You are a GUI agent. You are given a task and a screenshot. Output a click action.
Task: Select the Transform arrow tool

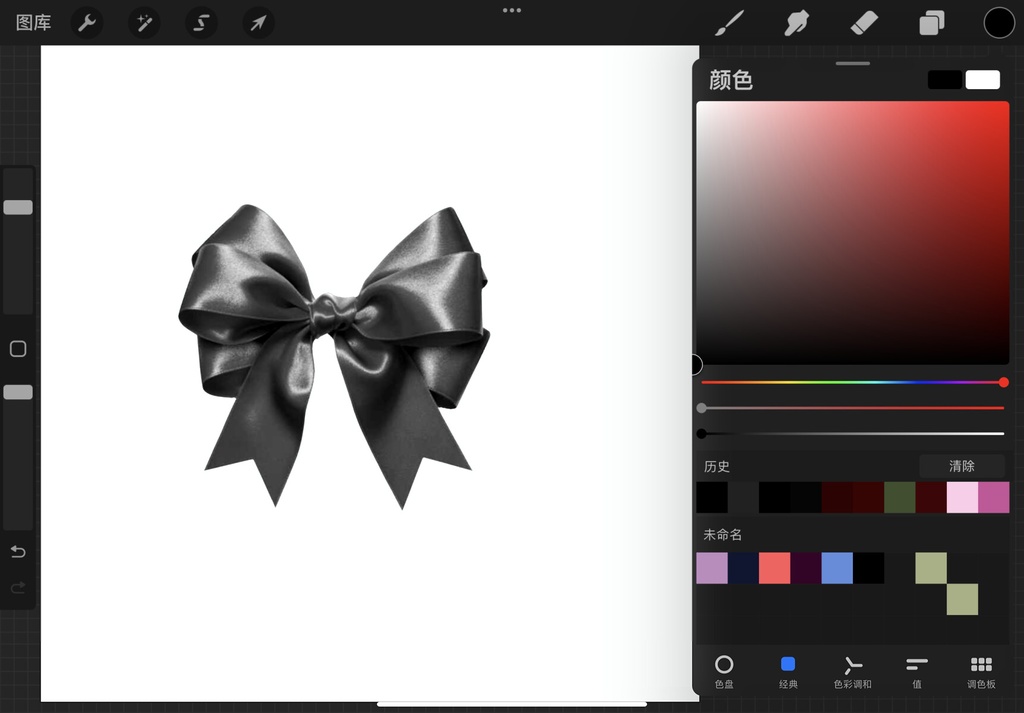(257, 22)
